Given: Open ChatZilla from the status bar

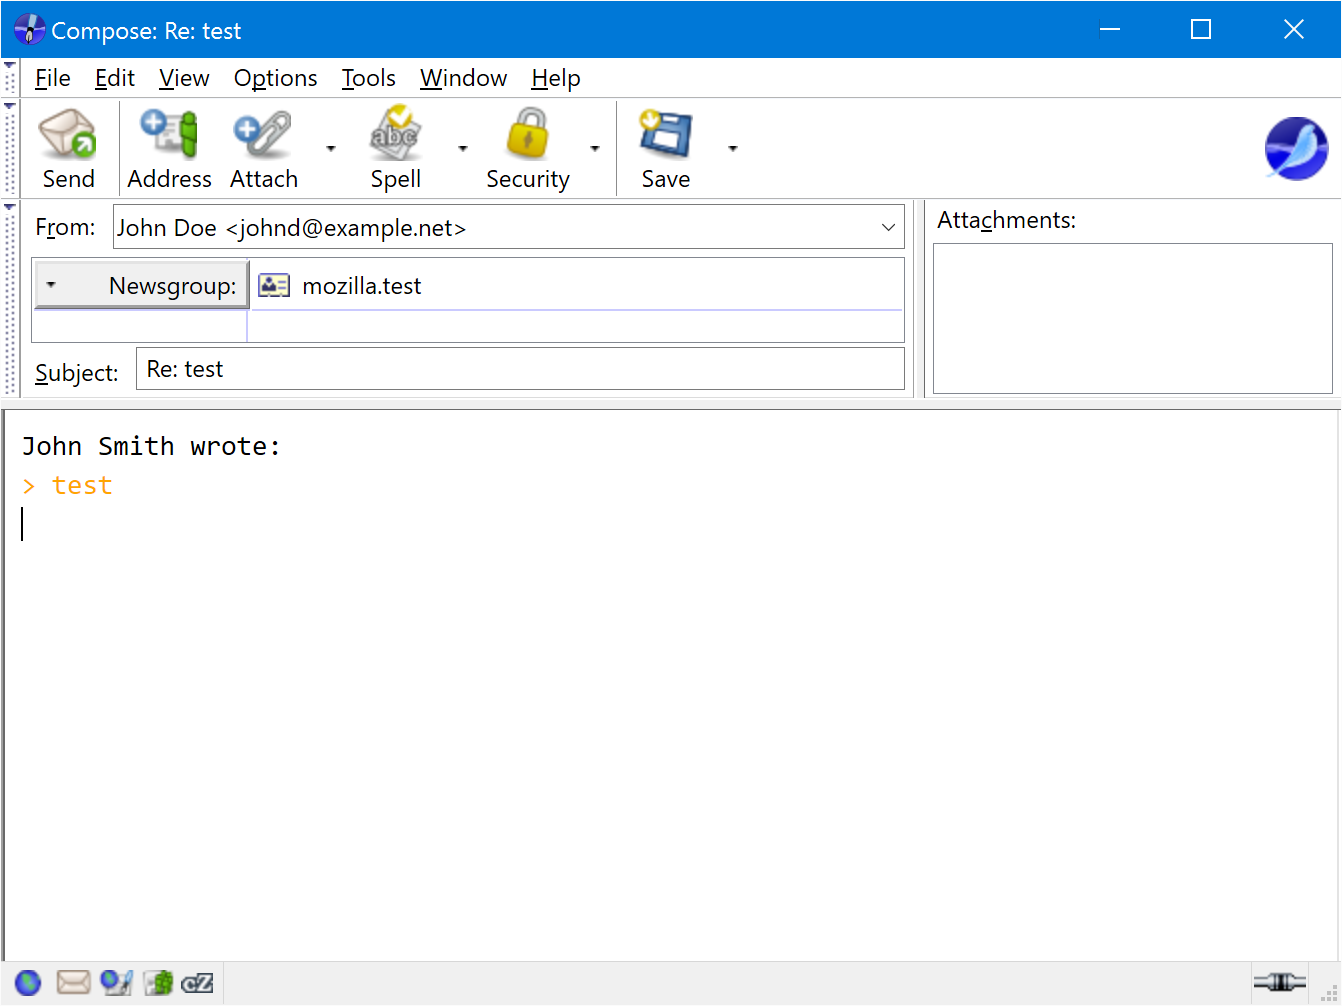Looking at the screenshot, I should tap(197, 982).
